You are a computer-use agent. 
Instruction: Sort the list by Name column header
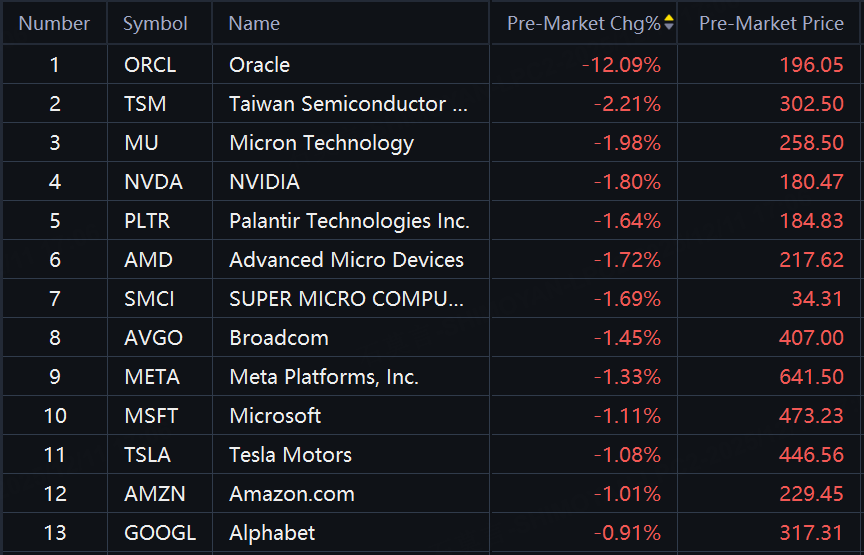tap(254, 23)
